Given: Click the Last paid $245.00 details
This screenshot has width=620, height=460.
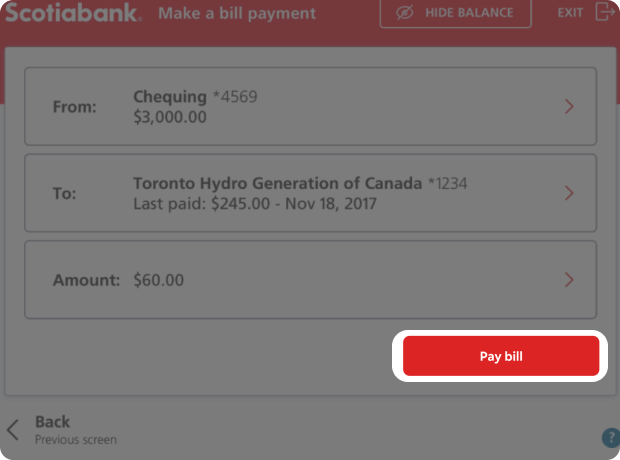Looking at the screenshot, I should pyautogui.click(x=256, y=204).
